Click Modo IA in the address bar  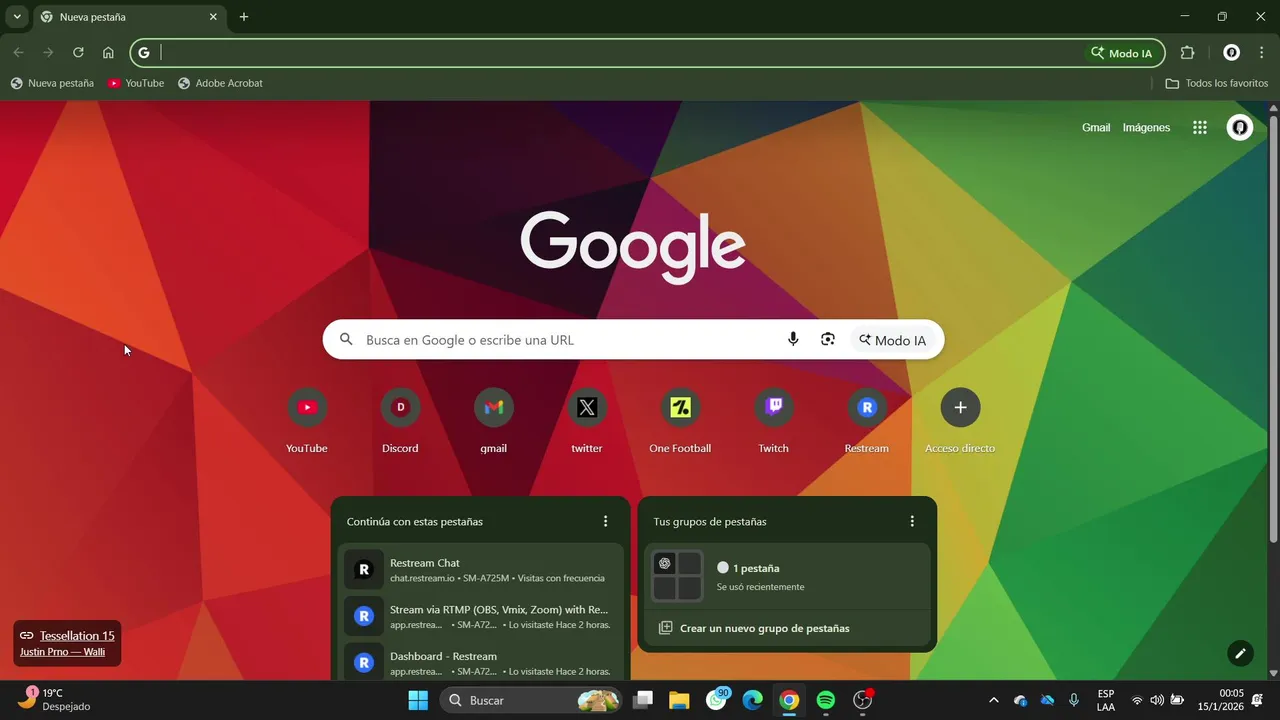click(x=1121, y=53)
